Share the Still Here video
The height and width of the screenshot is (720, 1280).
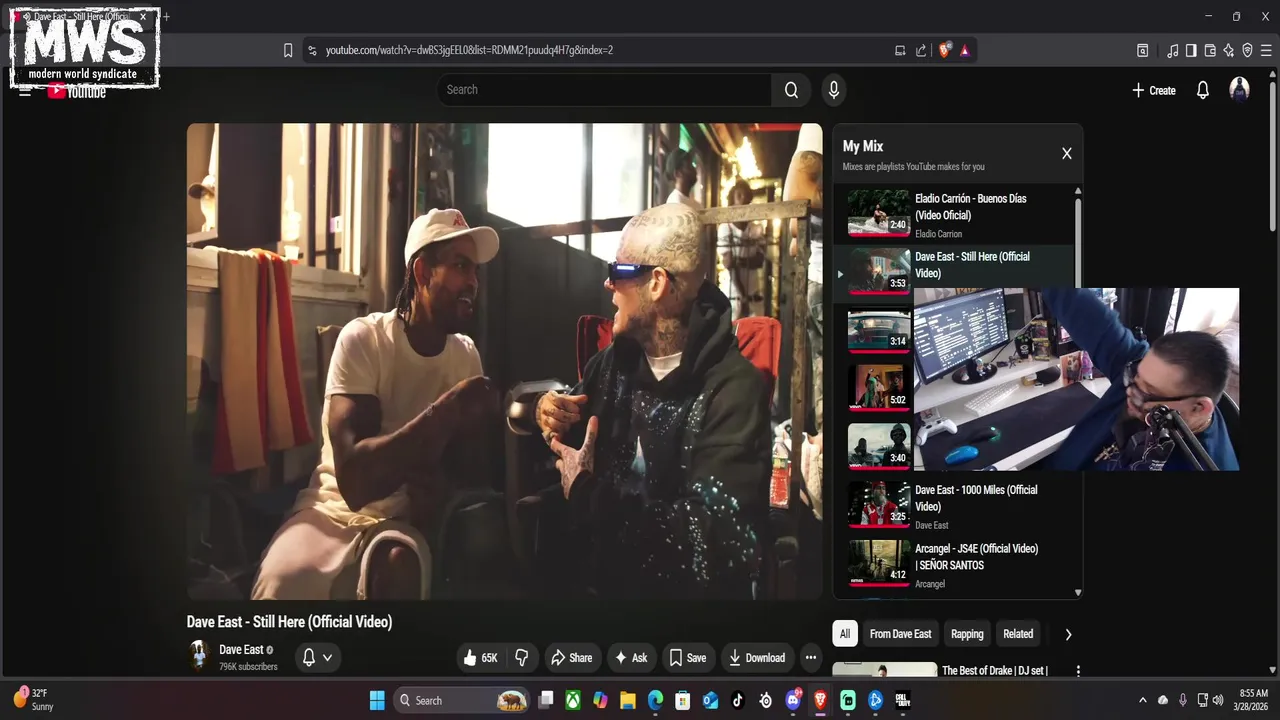[571, 658]
